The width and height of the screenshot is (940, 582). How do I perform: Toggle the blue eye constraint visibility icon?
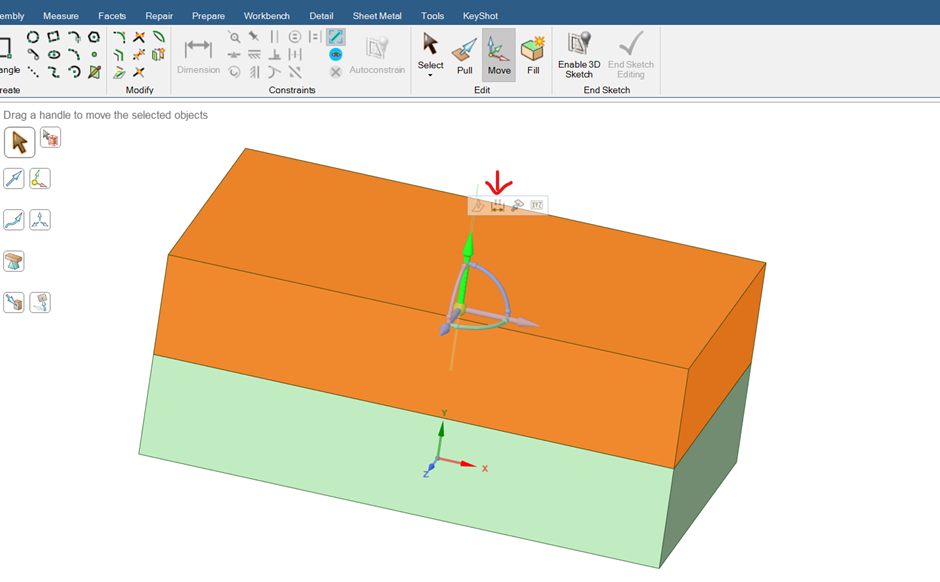(x=336, y=54)
